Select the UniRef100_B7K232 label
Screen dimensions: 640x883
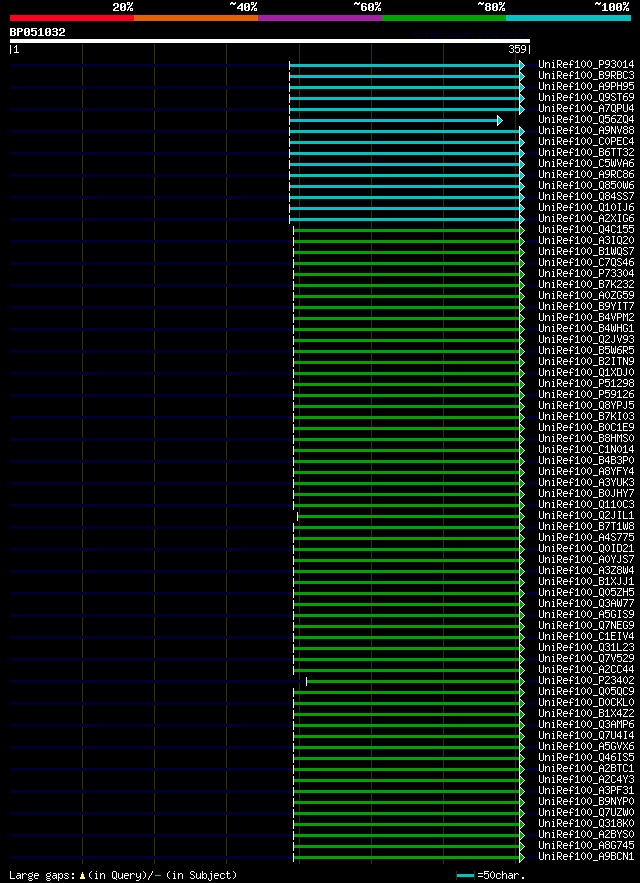586,285
